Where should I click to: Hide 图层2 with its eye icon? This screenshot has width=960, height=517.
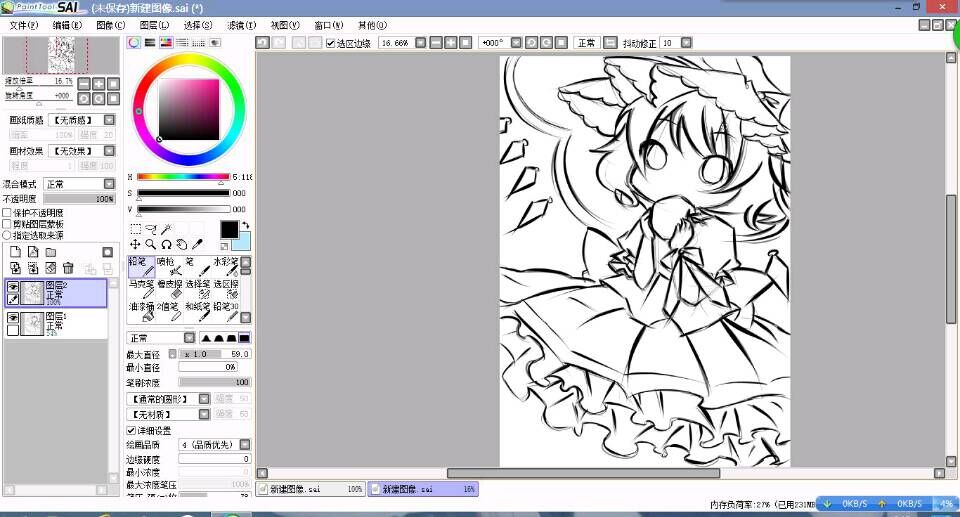tap(13, 287)
